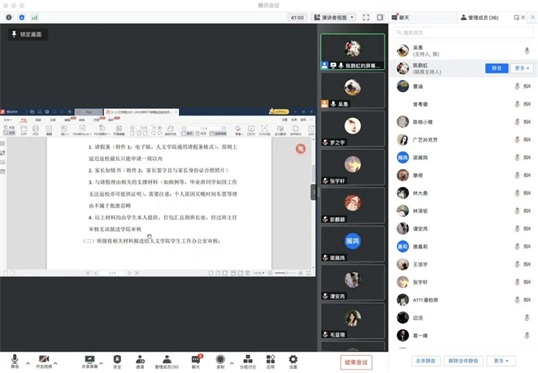Select the 管理成员 members tab
The height and width of the screenshot is (373, 538).
pos(479,17)
